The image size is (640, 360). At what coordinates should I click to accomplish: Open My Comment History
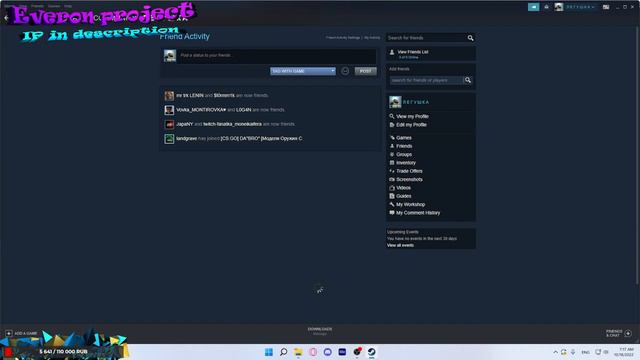click(418, 213)
